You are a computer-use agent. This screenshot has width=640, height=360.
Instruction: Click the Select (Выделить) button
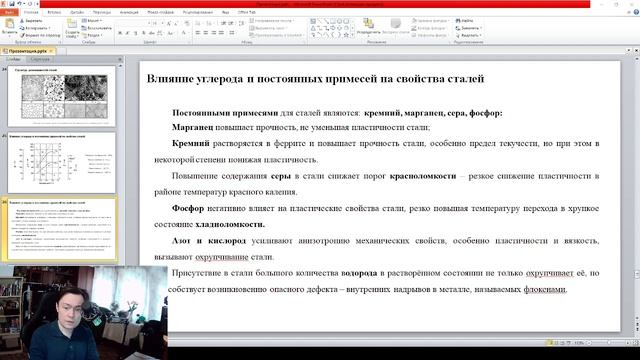coord(469,36)
